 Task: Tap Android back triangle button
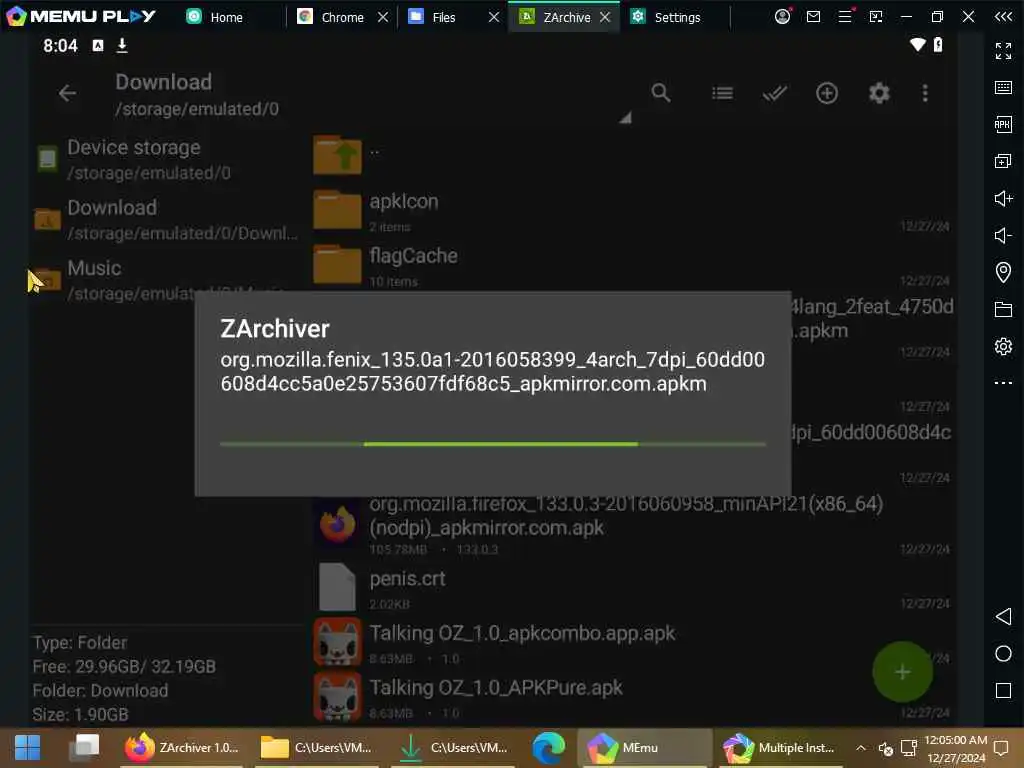pos(1003,616)
